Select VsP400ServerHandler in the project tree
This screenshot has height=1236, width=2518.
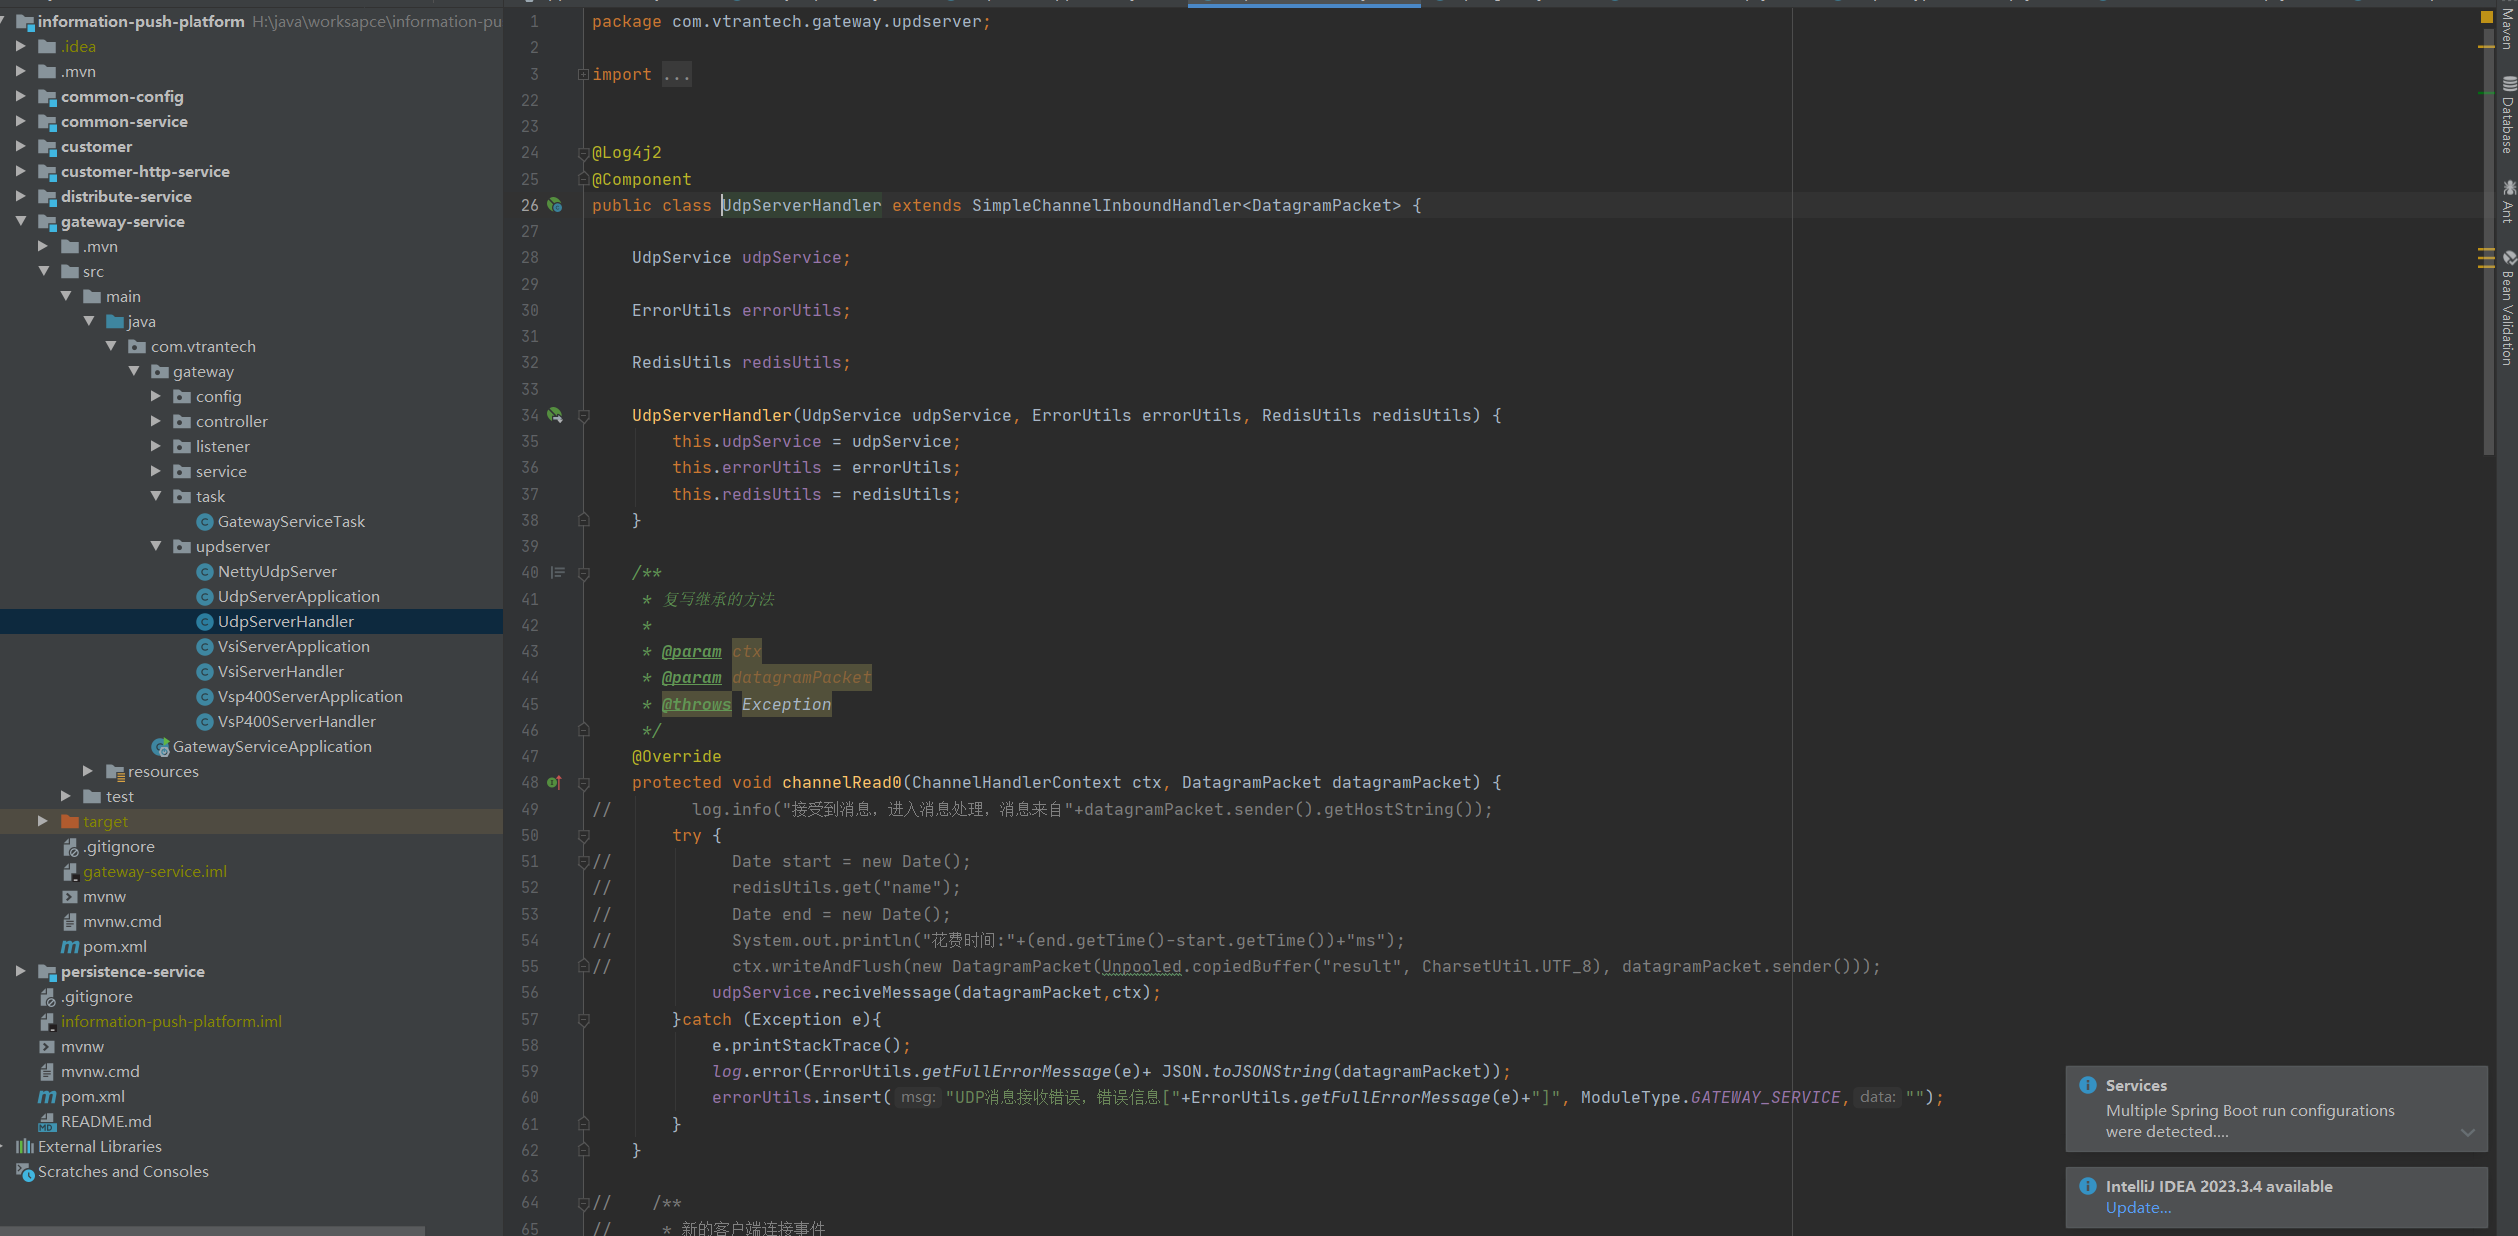(297, 722)
